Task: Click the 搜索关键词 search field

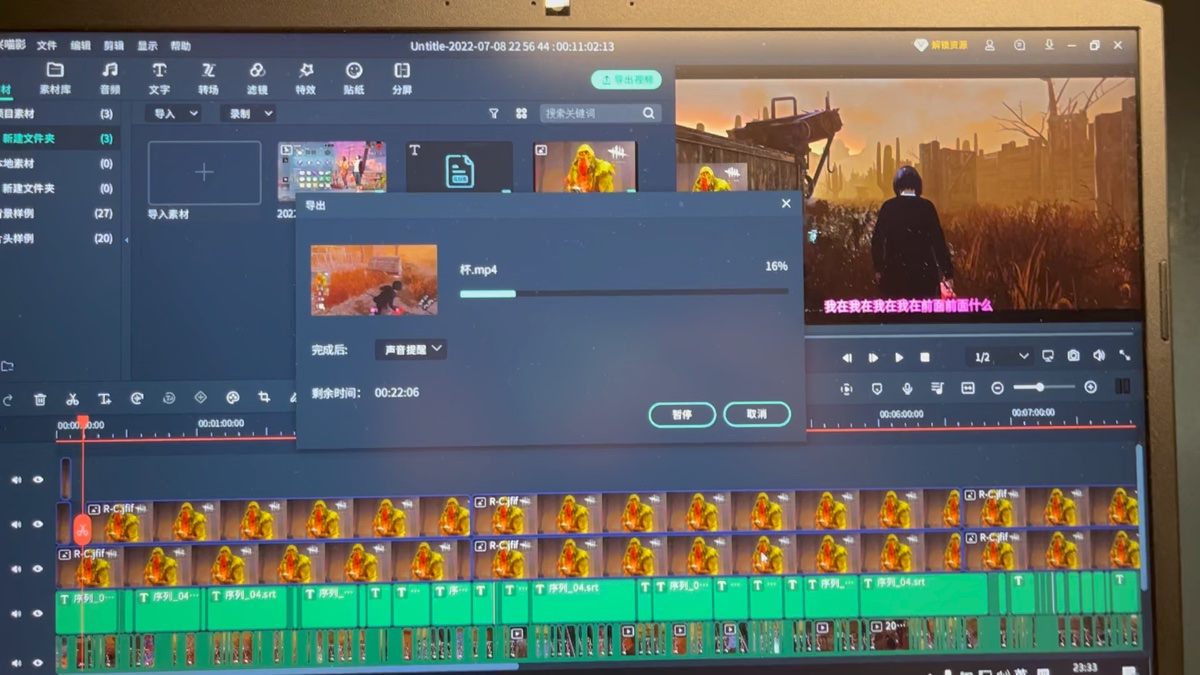Action: (600, 114)
